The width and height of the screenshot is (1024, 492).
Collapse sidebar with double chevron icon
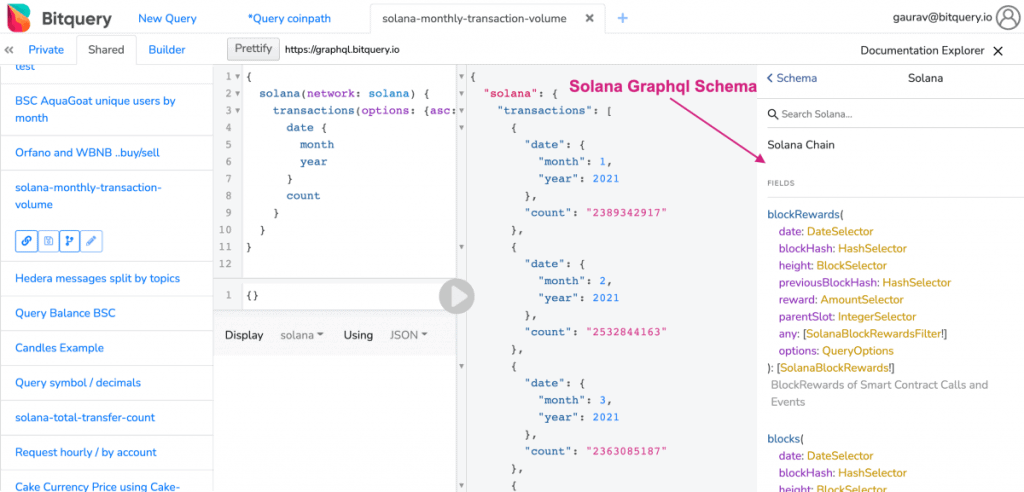tap(9, 50)
